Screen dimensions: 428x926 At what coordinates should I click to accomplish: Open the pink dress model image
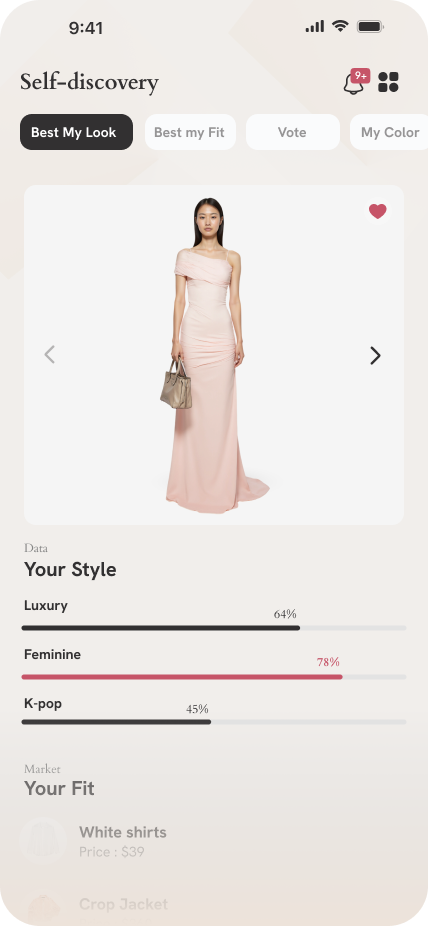coord(214,355)
